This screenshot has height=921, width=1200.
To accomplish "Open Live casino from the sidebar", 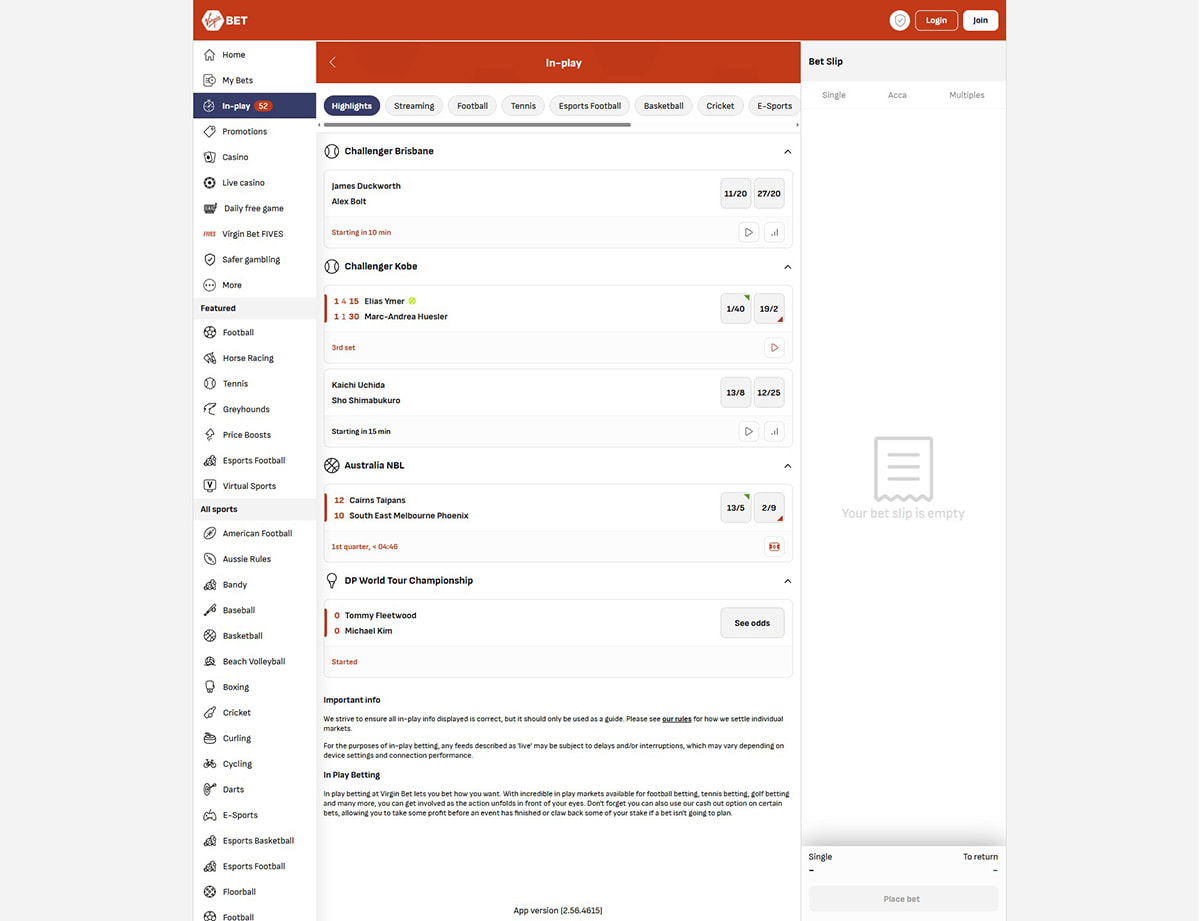I will point(243,183).
